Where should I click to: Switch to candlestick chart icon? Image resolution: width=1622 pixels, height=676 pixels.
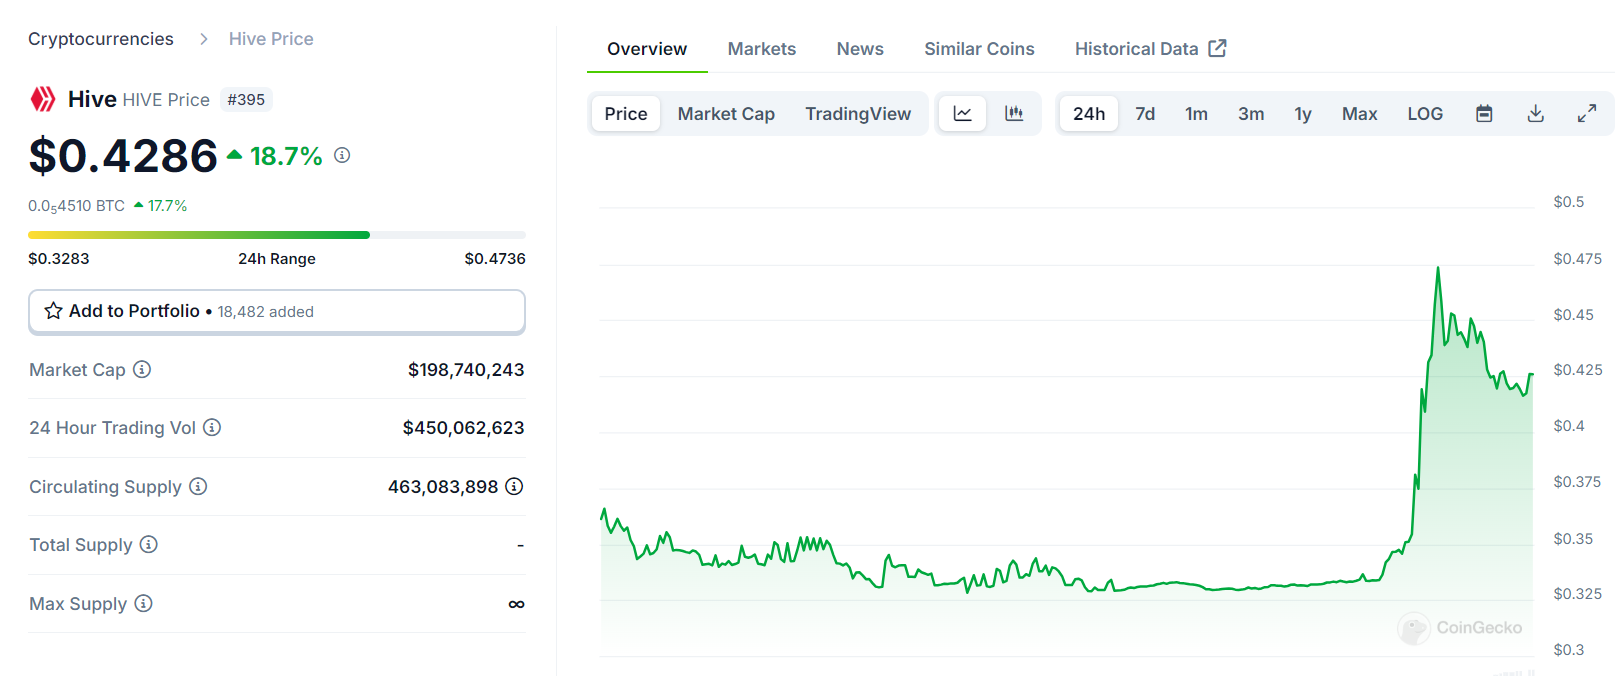(x=1014, y=114)
